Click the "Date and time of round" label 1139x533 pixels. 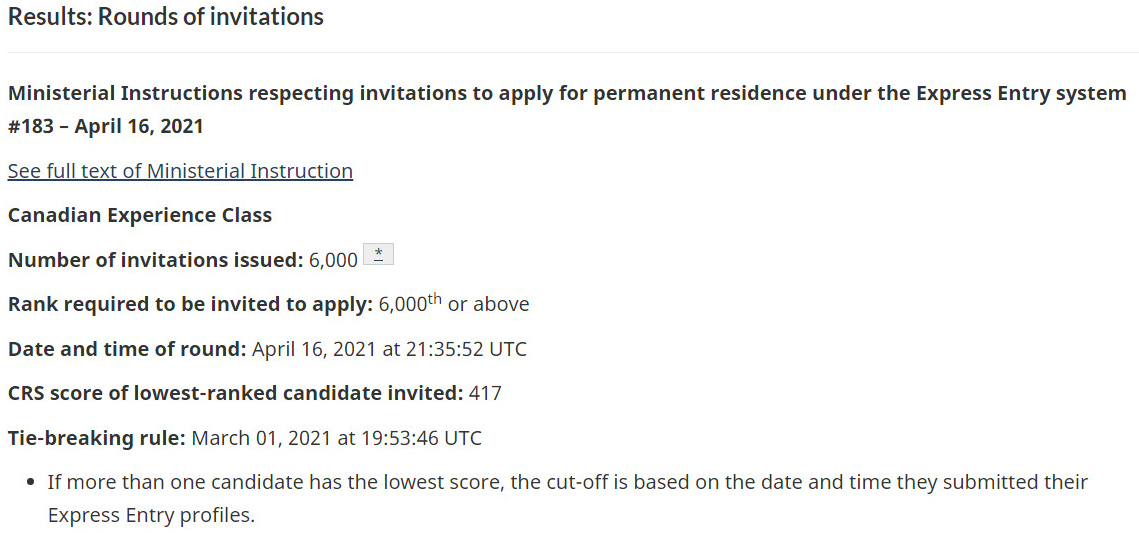(127, 349)
